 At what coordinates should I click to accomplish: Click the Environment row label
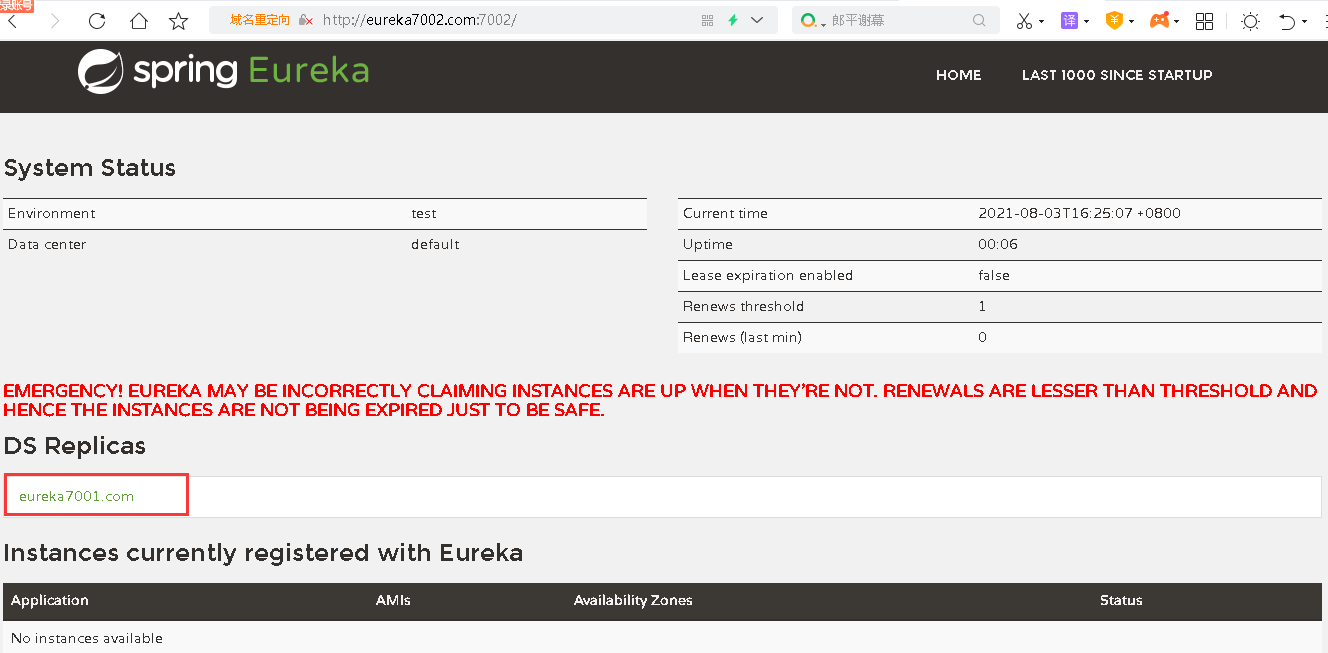(x=52, y=213)
